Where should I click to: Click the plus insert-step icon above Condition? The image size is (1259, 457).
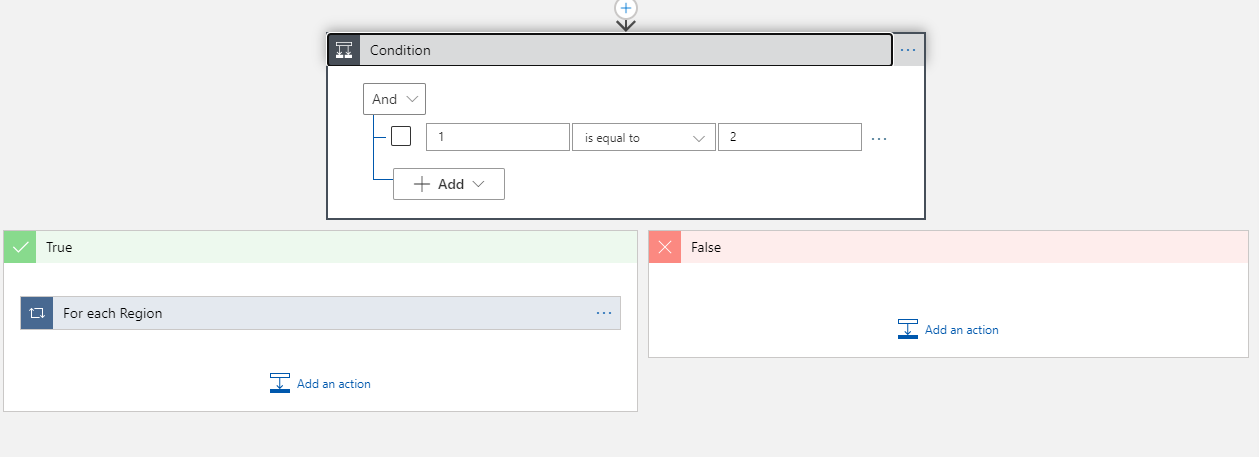(626, 8)
